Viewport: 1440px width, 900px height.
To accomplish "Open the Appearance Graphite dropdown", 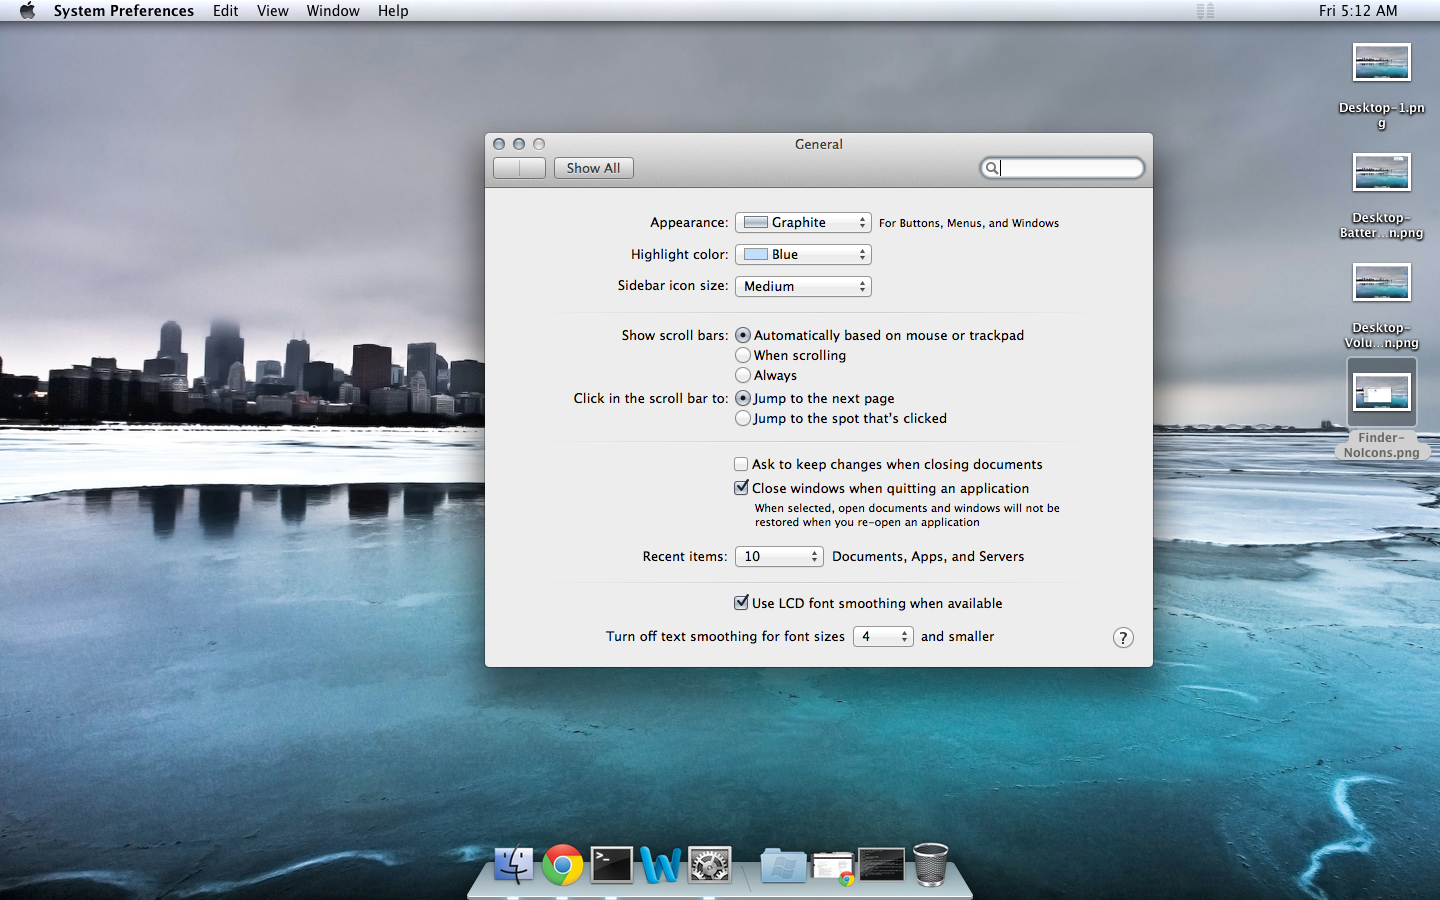I will 803,222.
